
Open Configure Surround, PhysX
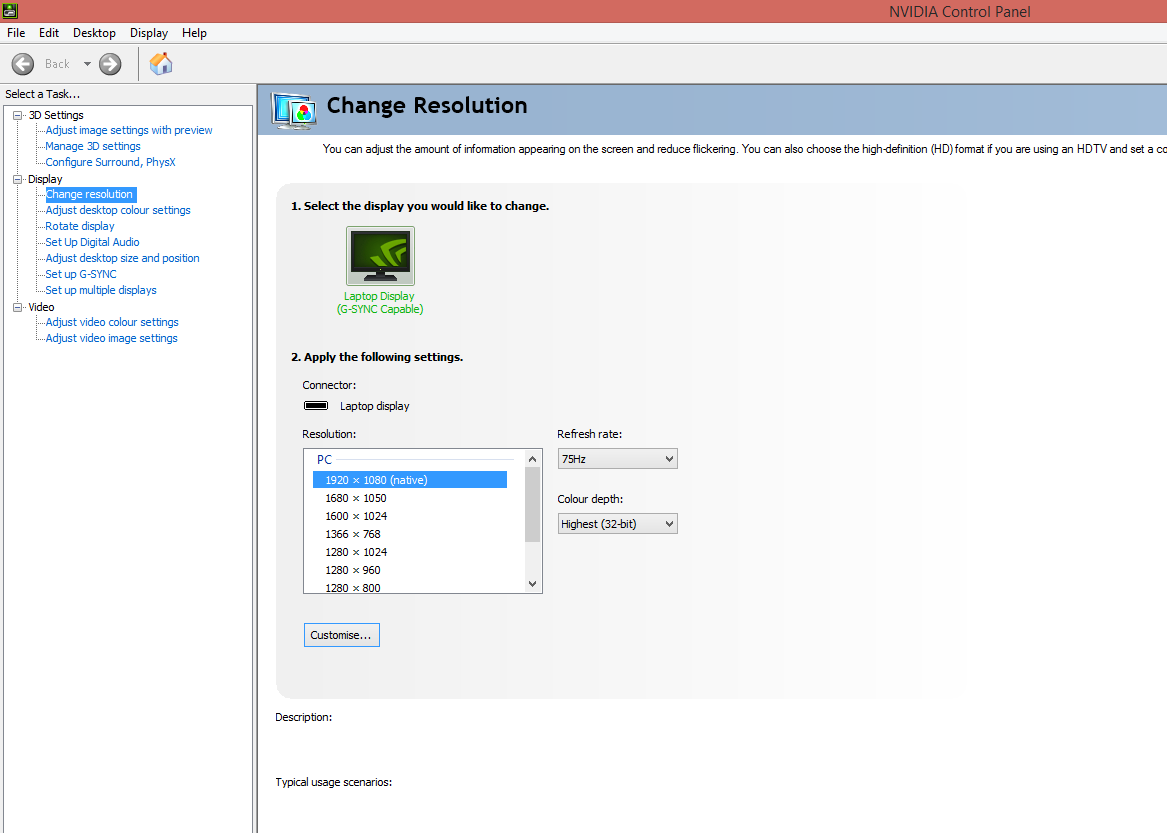pyautogui.click(x=111, y=162)
